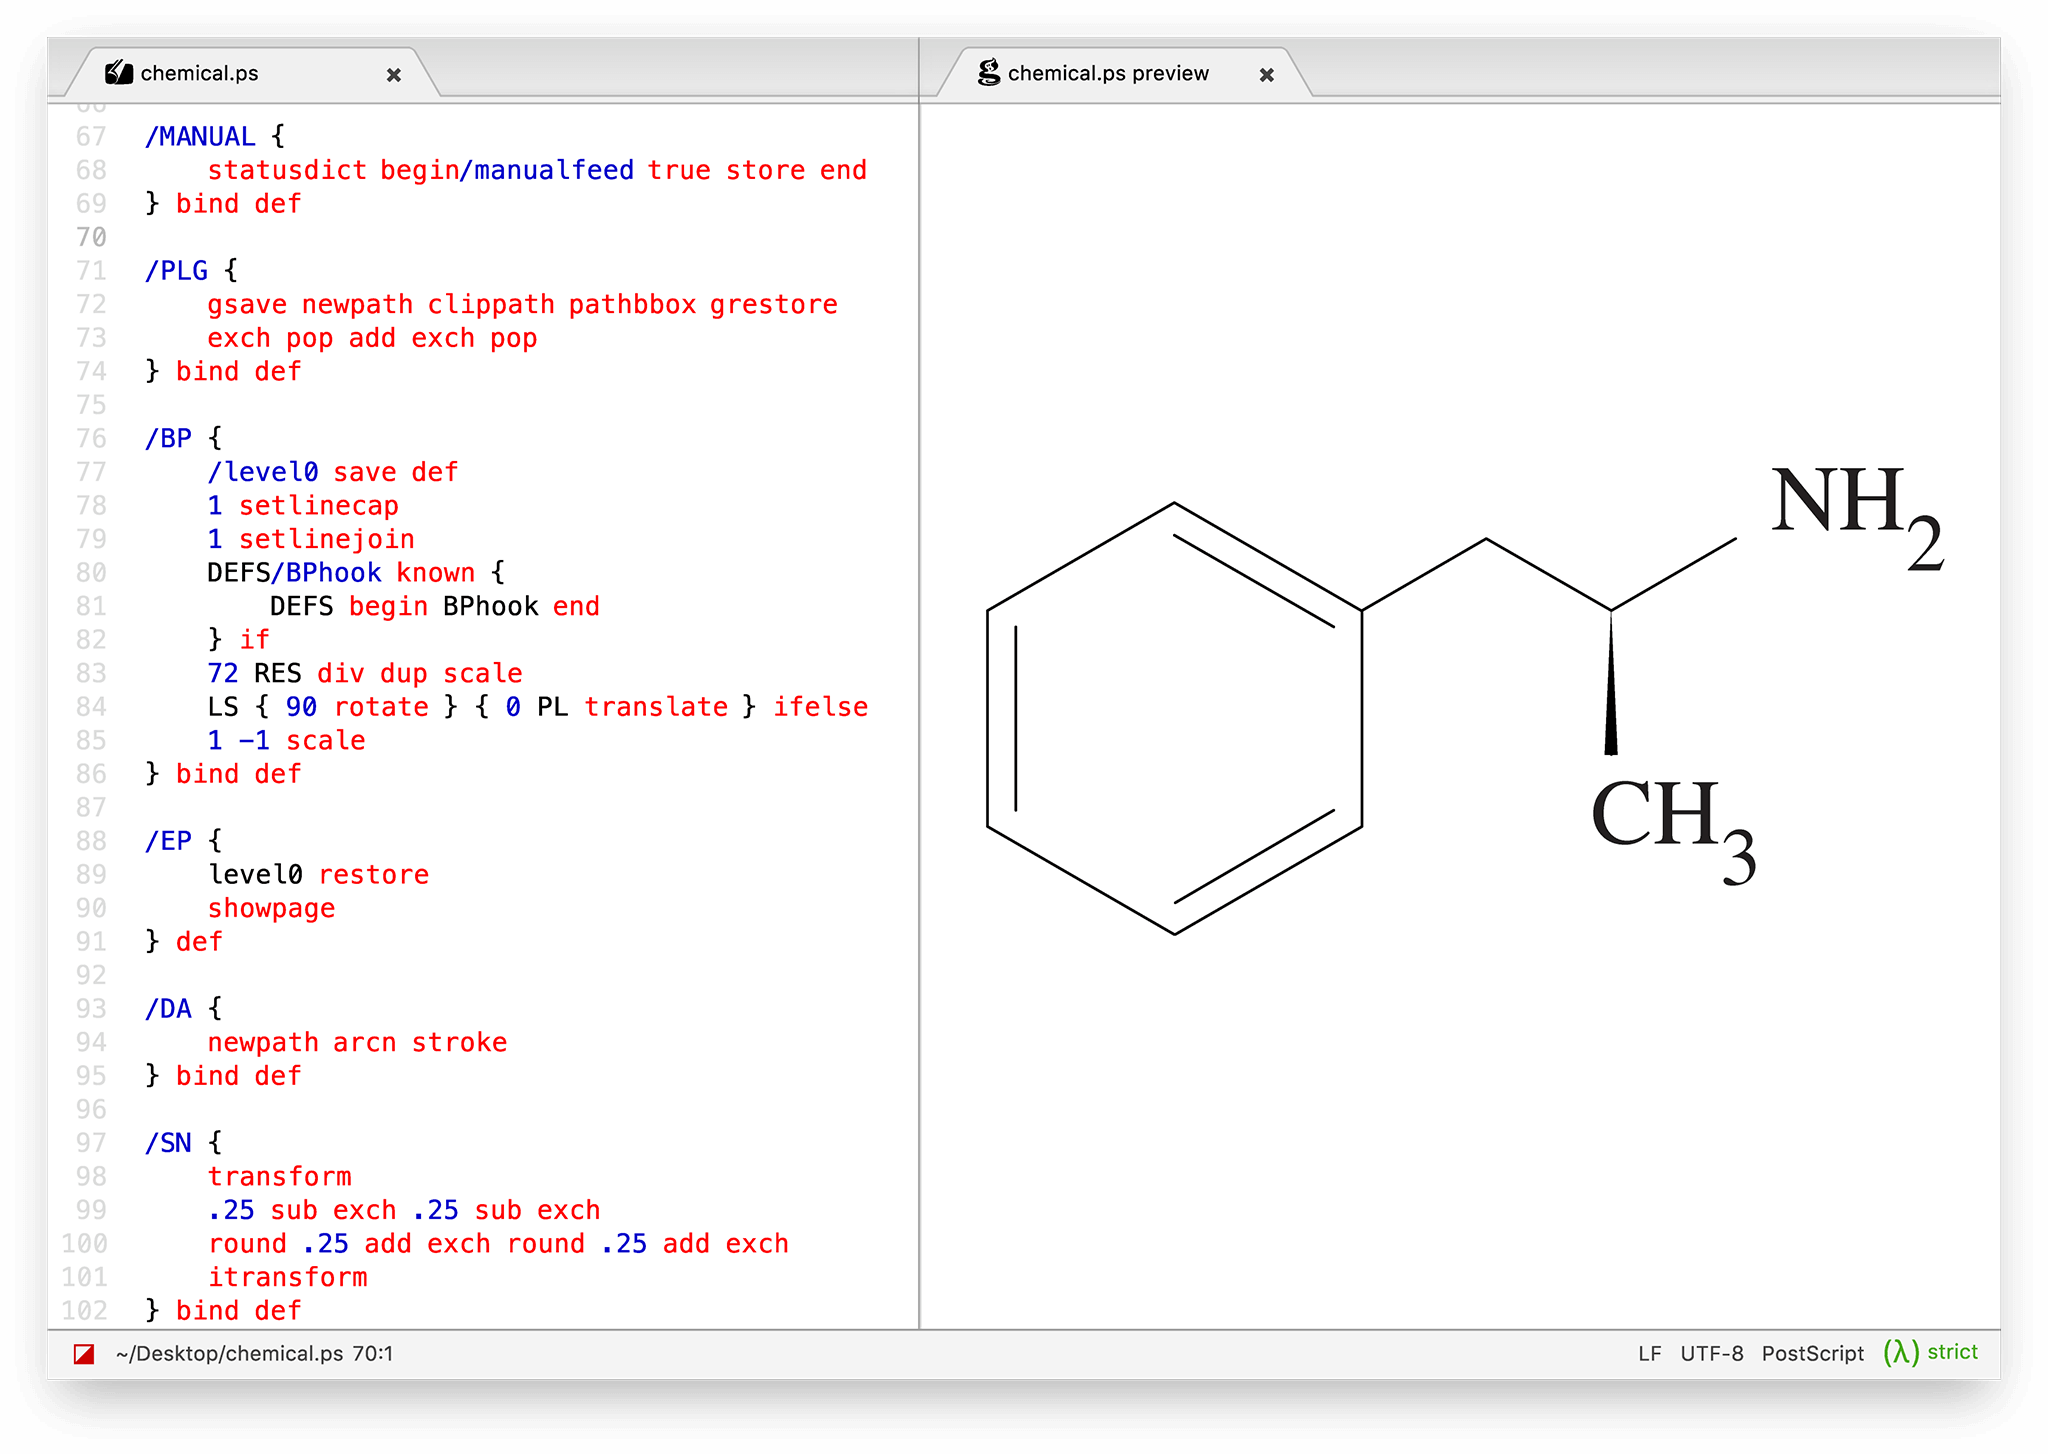Click the preview tab's Ghostscript icon
2048x1454 pixels.
[989, 73]
